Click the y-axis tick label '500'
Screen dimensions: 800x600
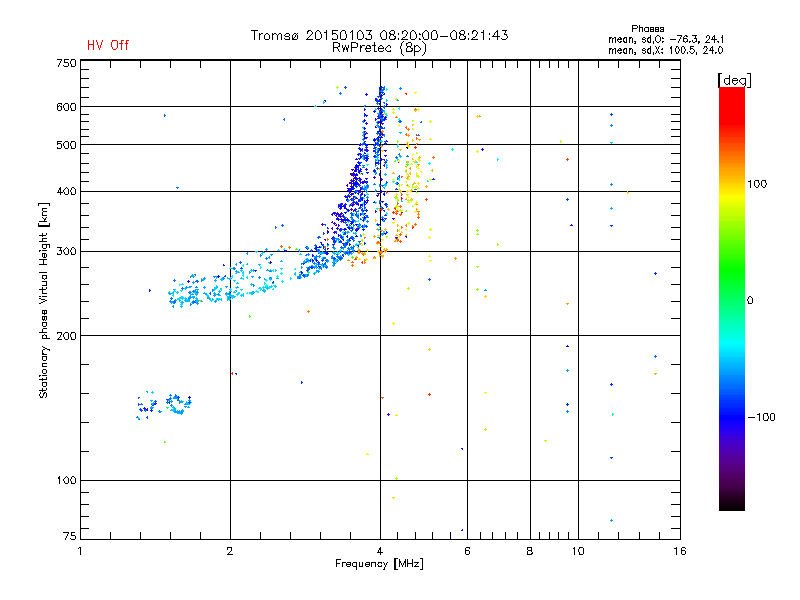click(66, 145)
